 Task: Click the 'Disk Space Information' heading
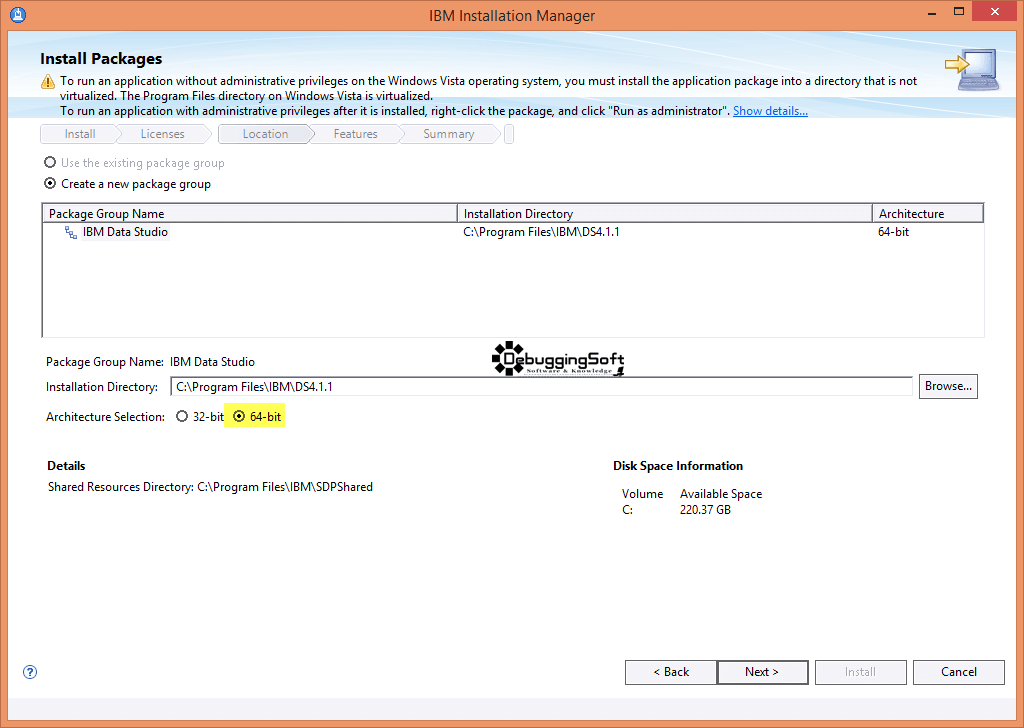(x=678, y=466)
